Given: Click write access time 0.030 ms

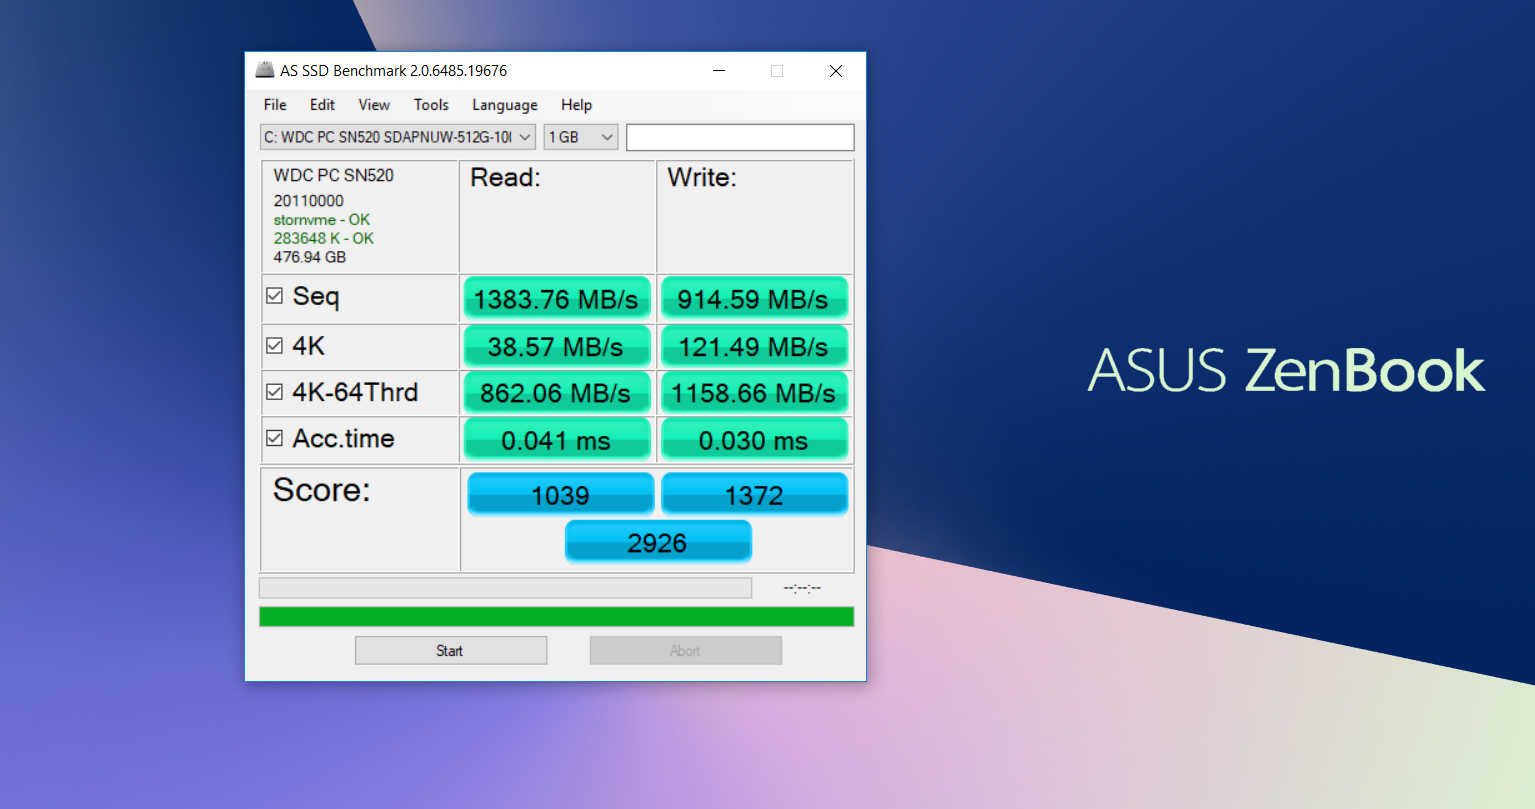Looking at the screenshot, I should tap(753, 440).
